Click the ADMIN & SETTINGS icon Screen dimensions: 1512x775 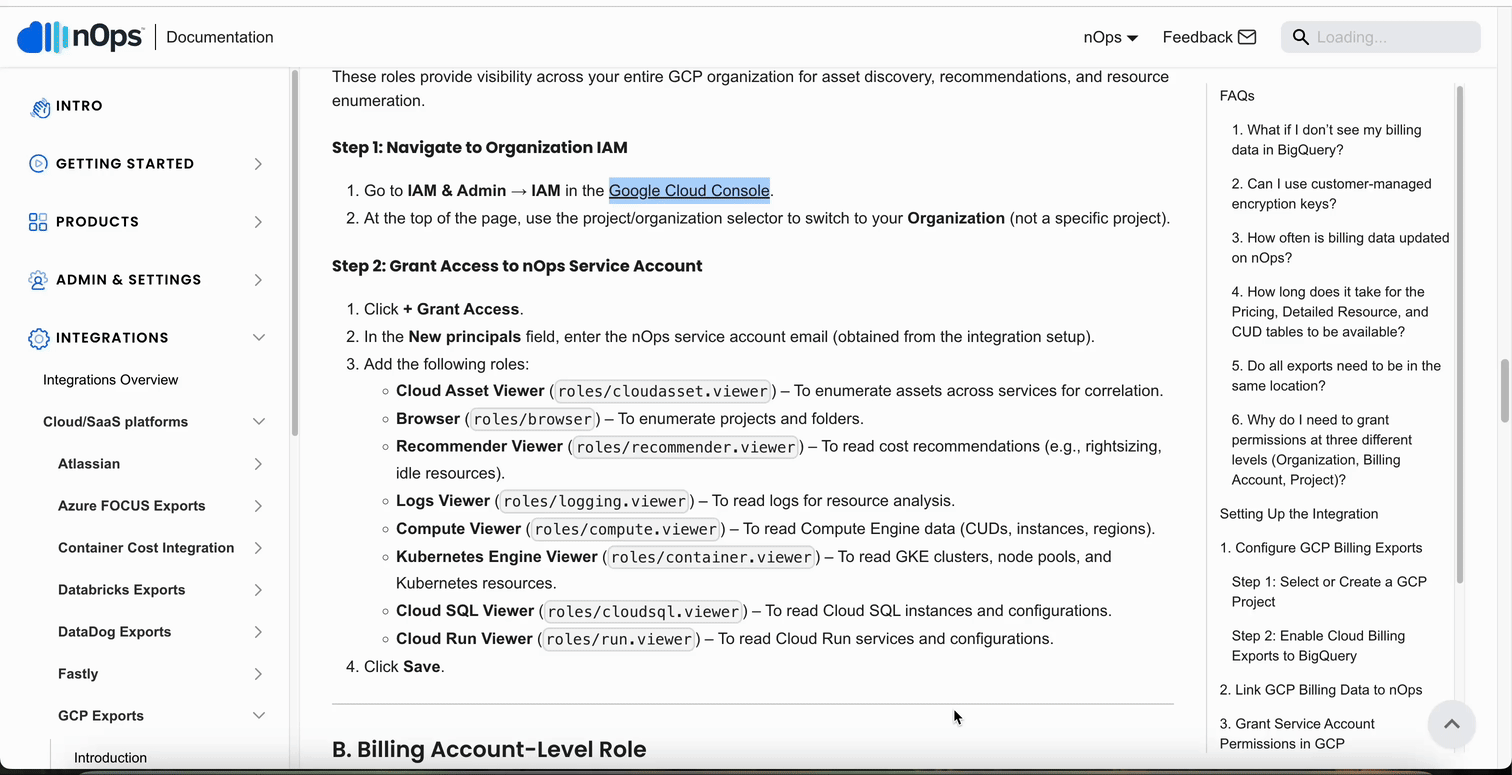click(x=38, y=279)
